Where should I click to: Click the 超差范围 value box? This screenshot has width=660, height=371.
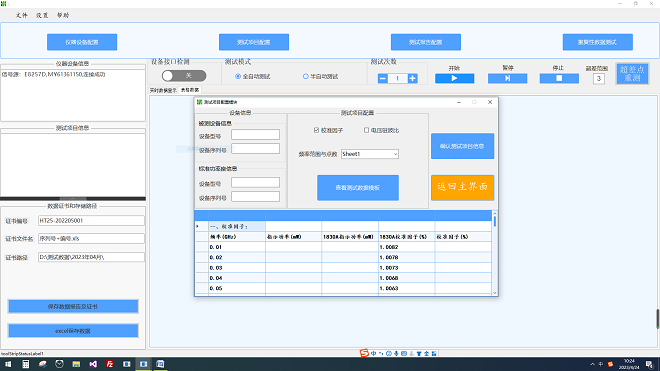point(599,79)
